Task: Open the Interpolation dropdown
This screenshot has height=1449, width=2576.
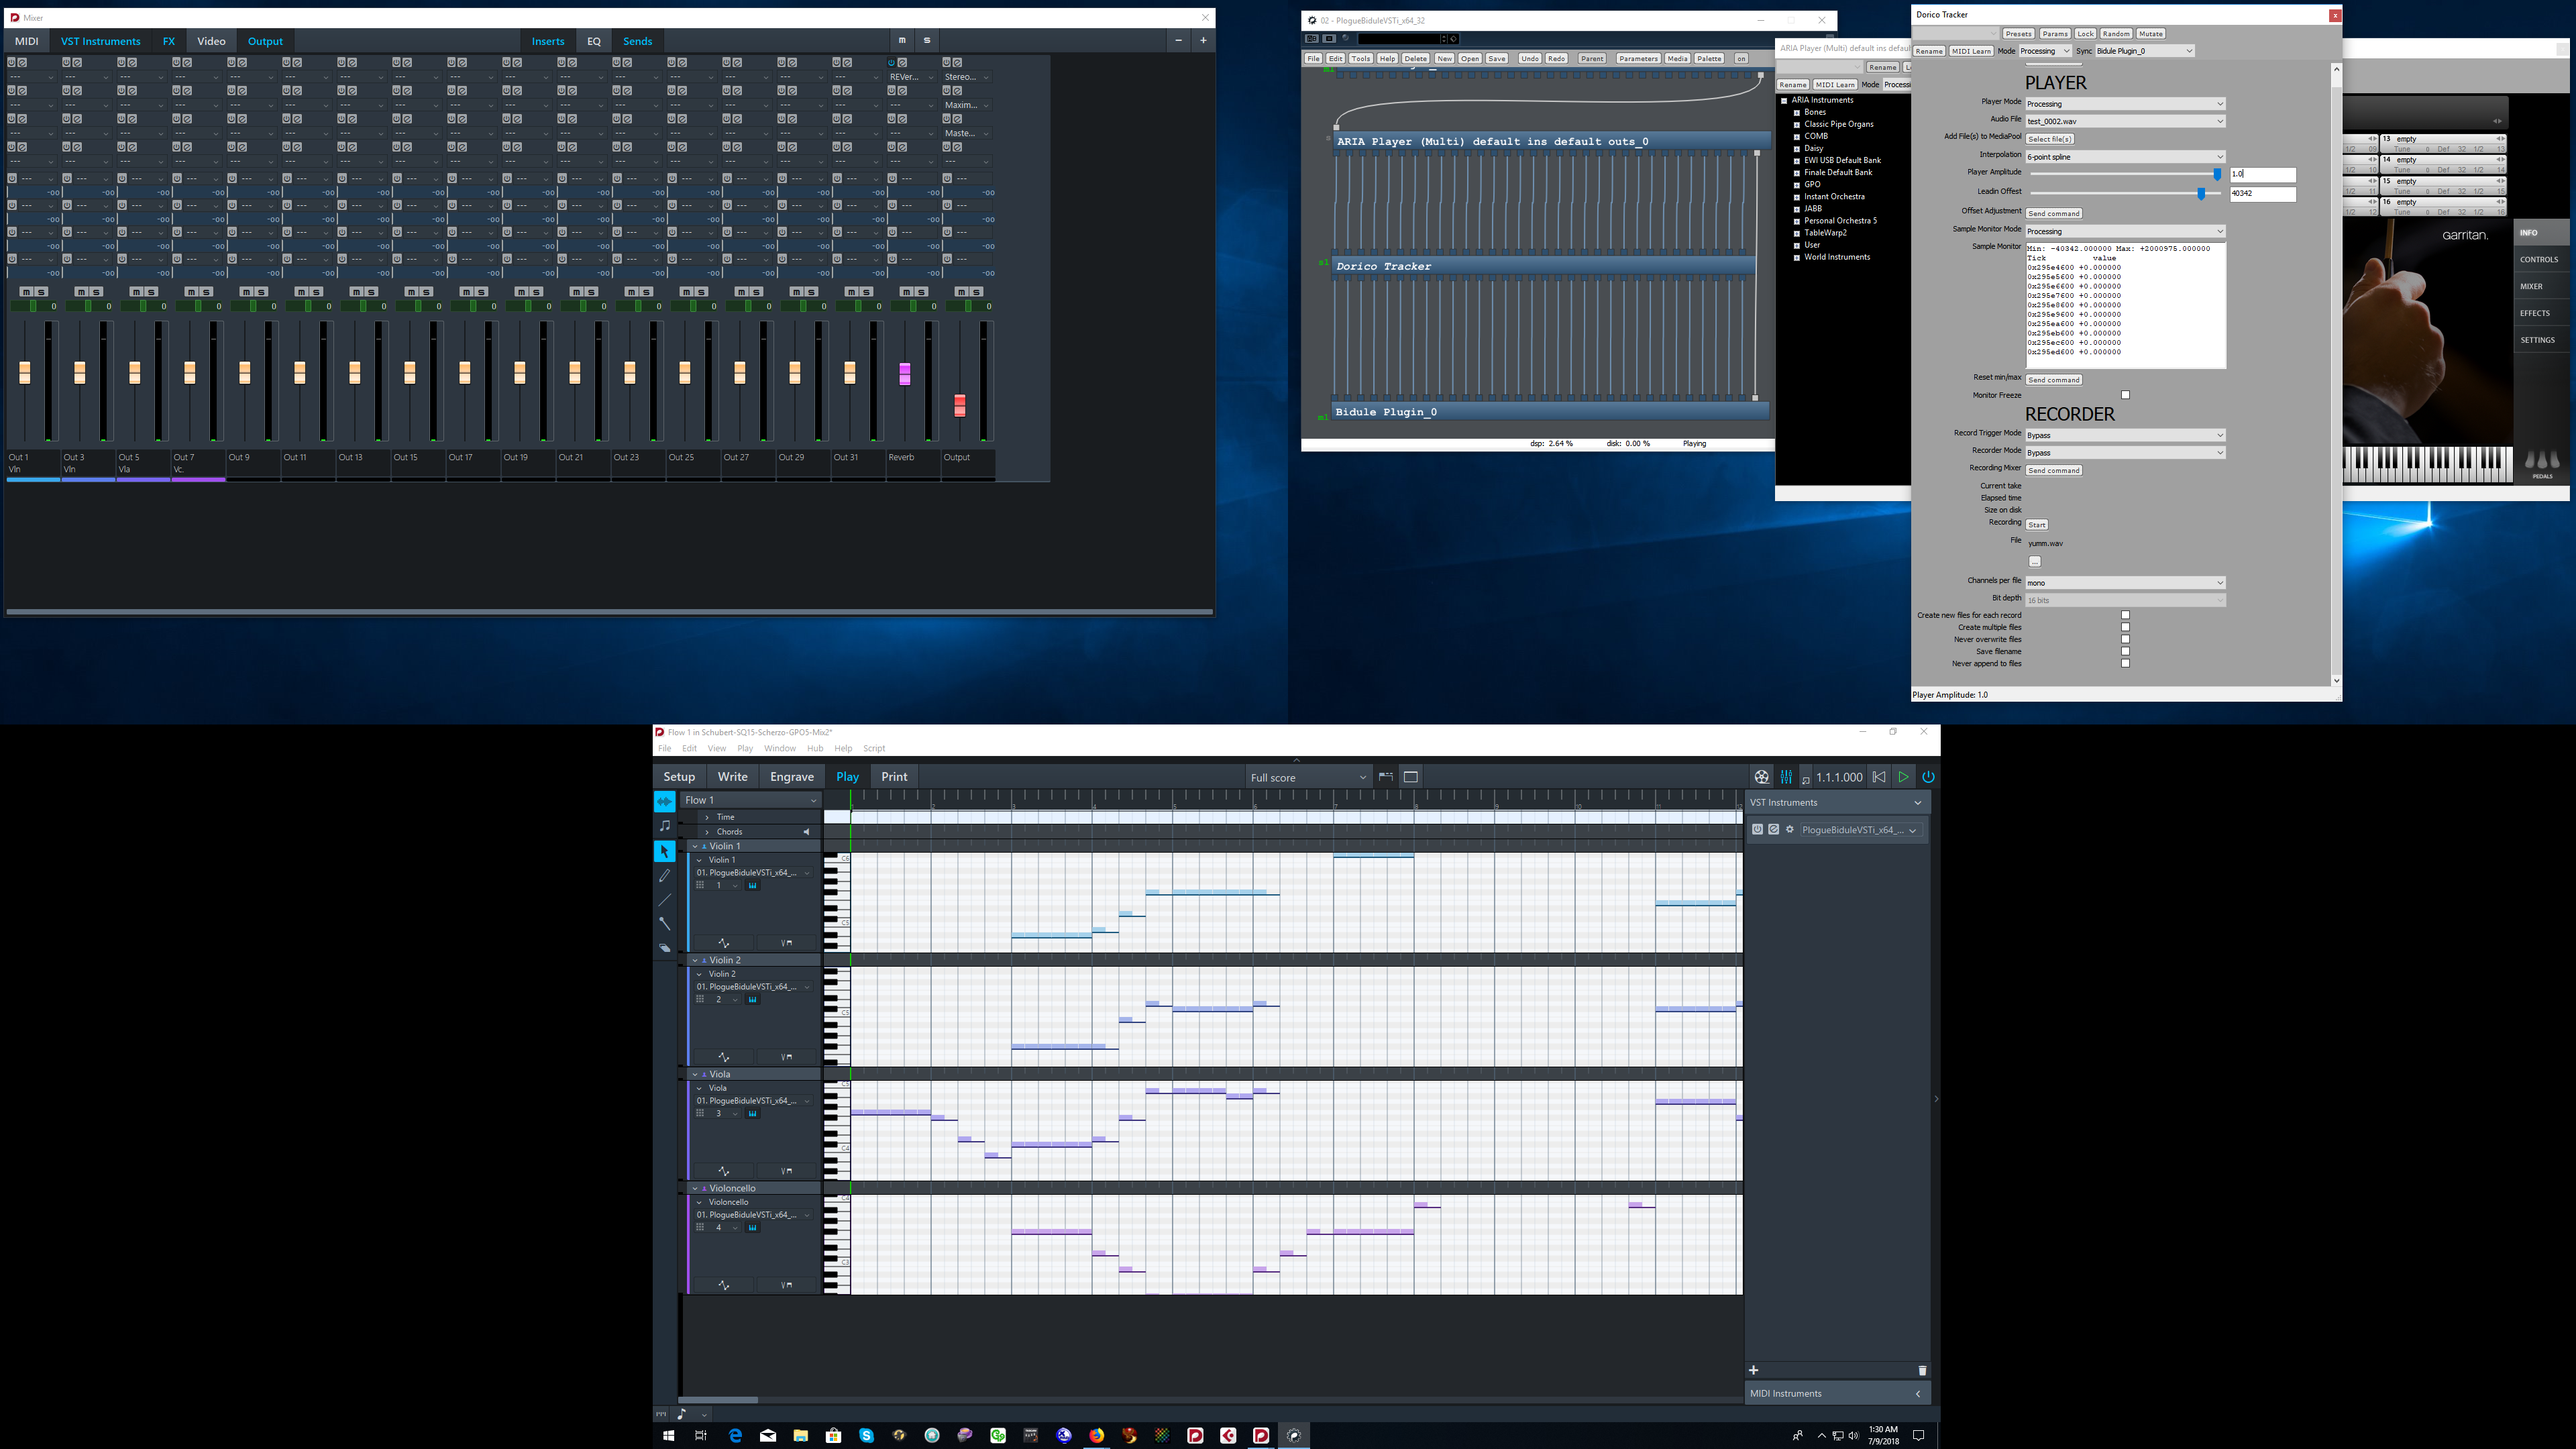Action: click(2125, 157)
